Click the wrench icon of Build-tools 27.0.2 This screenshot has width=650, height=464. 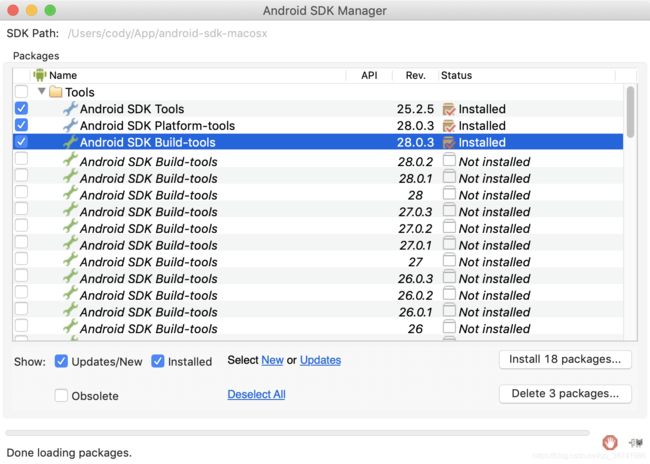[x=70, y=226]
